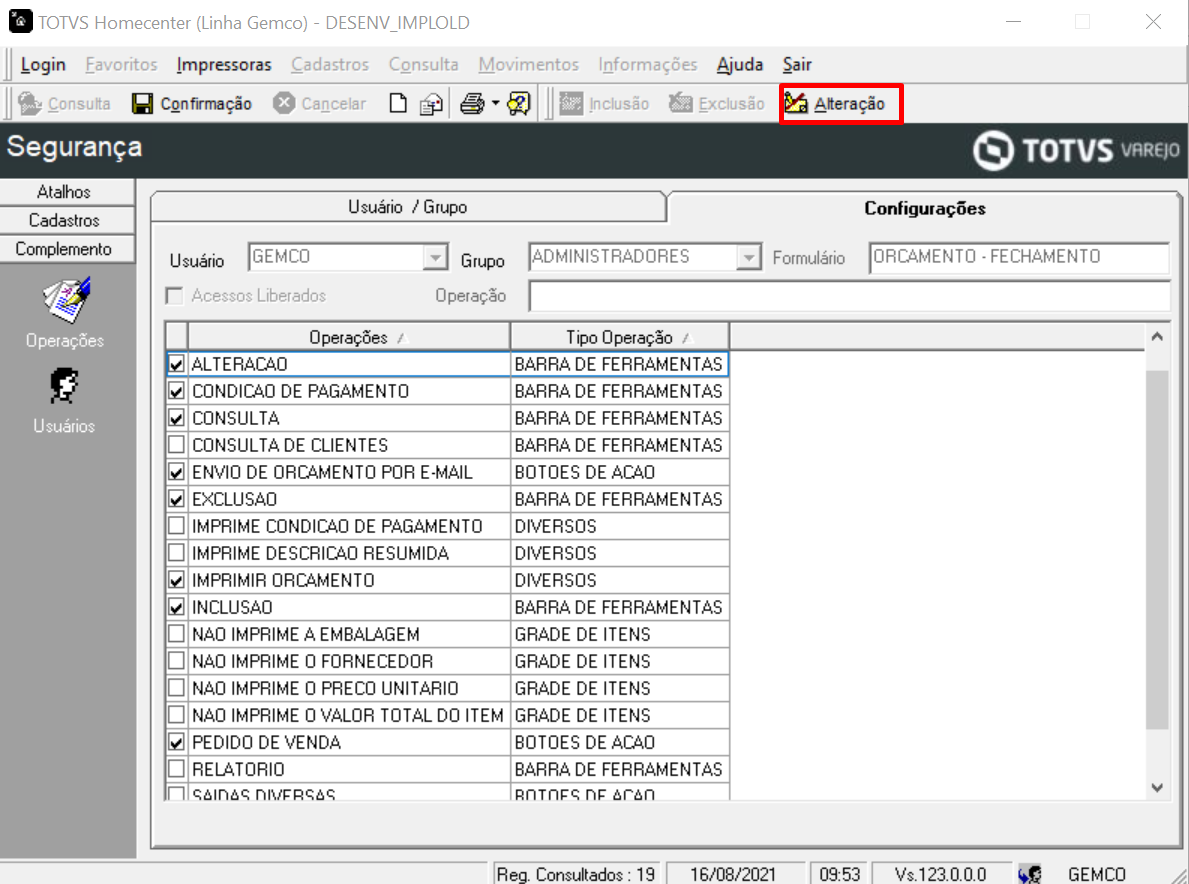Toggle the Acessos Liberados checkbox
The image size is (1189, 884).
click(174, 296)
